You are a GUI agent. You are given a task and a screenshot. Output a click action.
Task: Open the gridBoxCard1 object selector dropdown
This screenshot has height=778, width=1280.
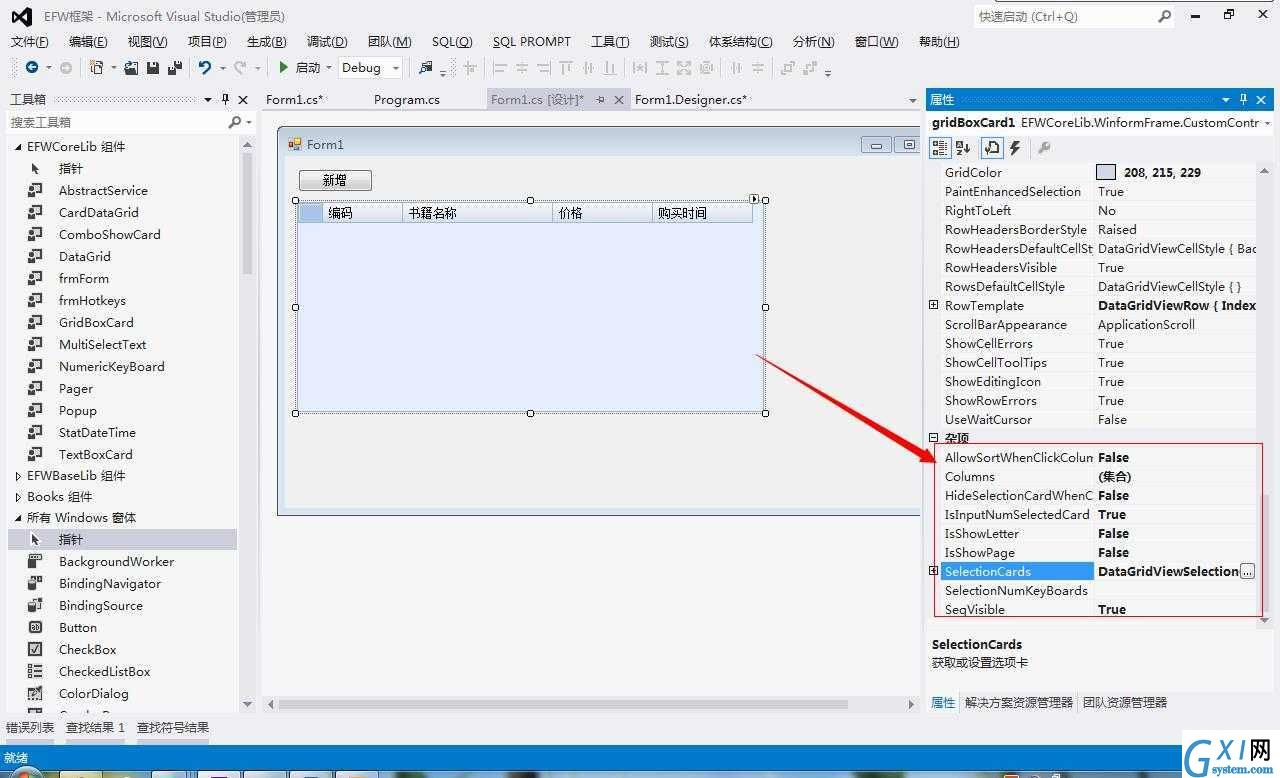1268,123
